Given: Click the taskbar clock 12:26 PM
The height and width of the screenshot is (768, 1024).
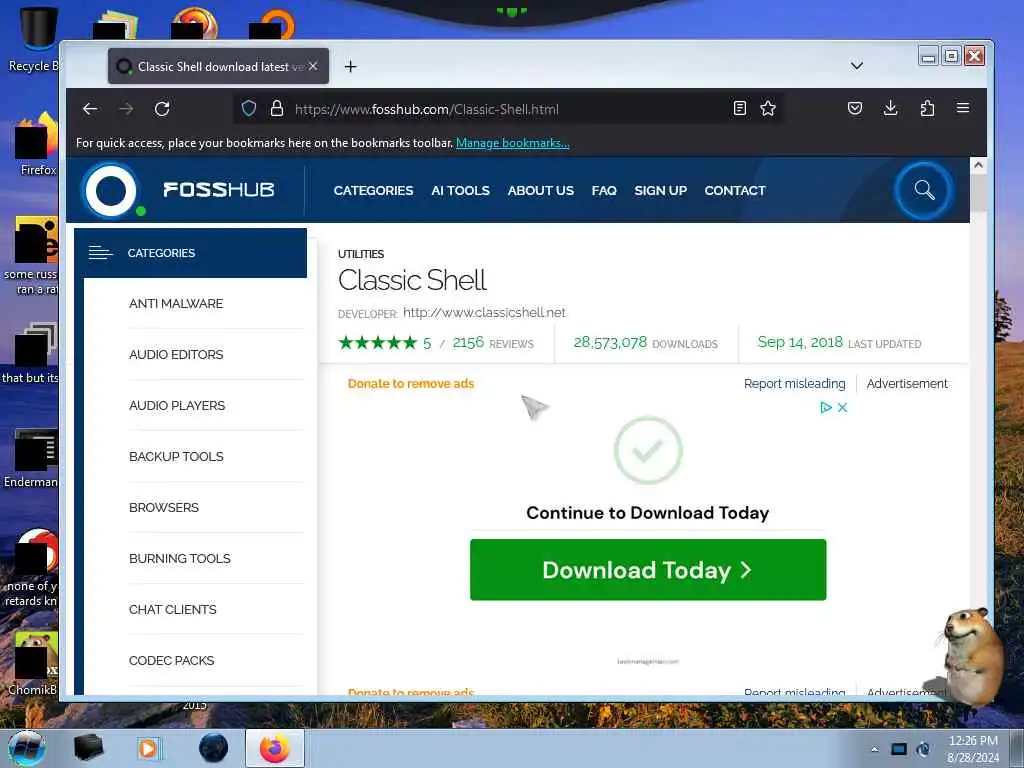Looking at the screenshot, I should point(973,741).
